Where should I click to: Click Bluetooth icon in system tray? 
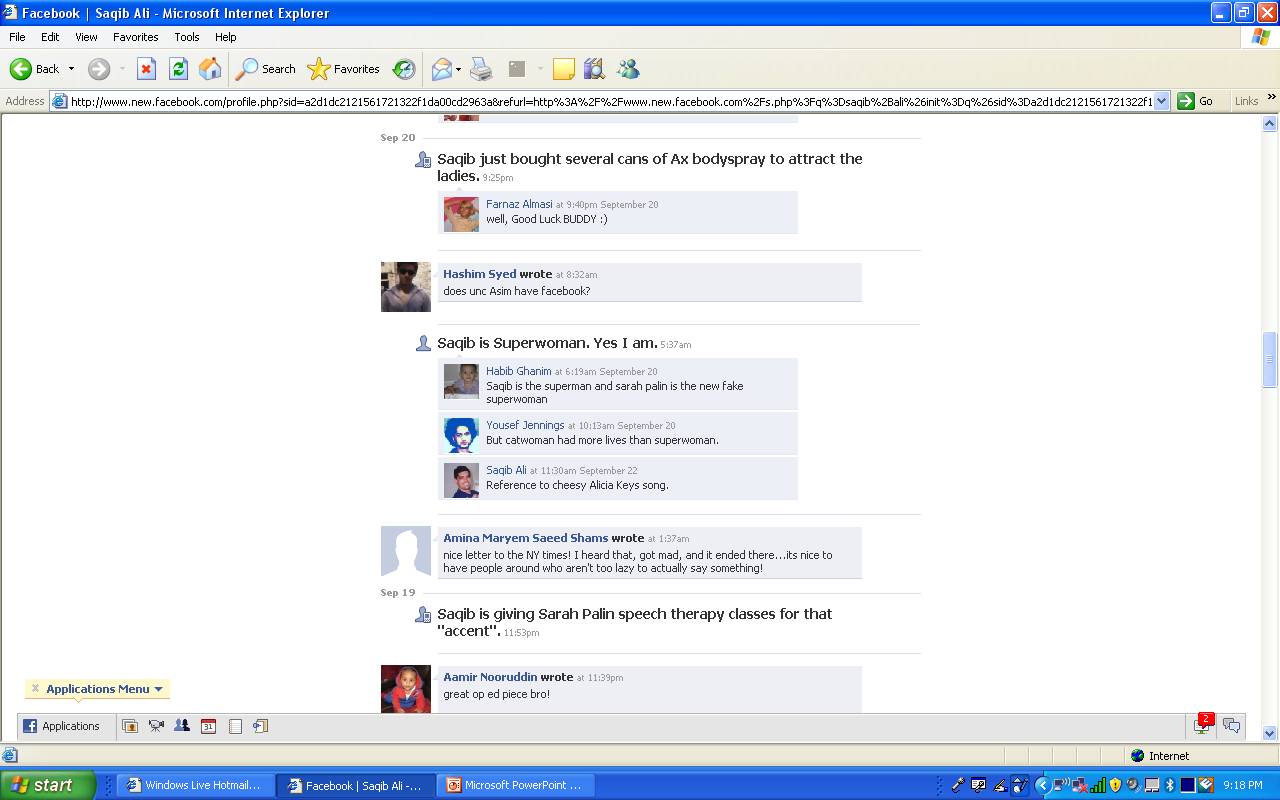1169,785
